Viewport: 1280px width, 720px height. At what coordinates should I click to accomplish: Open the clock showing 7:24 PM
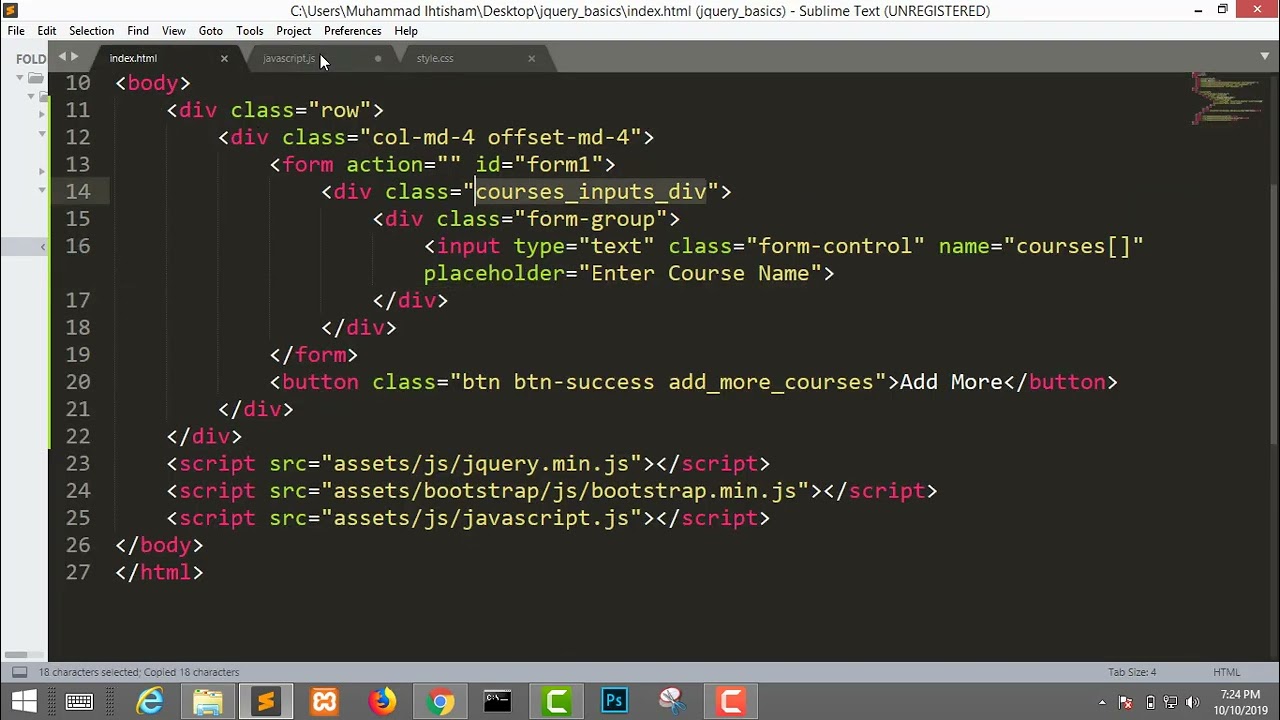pyautogui.click(x=1240, y=702)
